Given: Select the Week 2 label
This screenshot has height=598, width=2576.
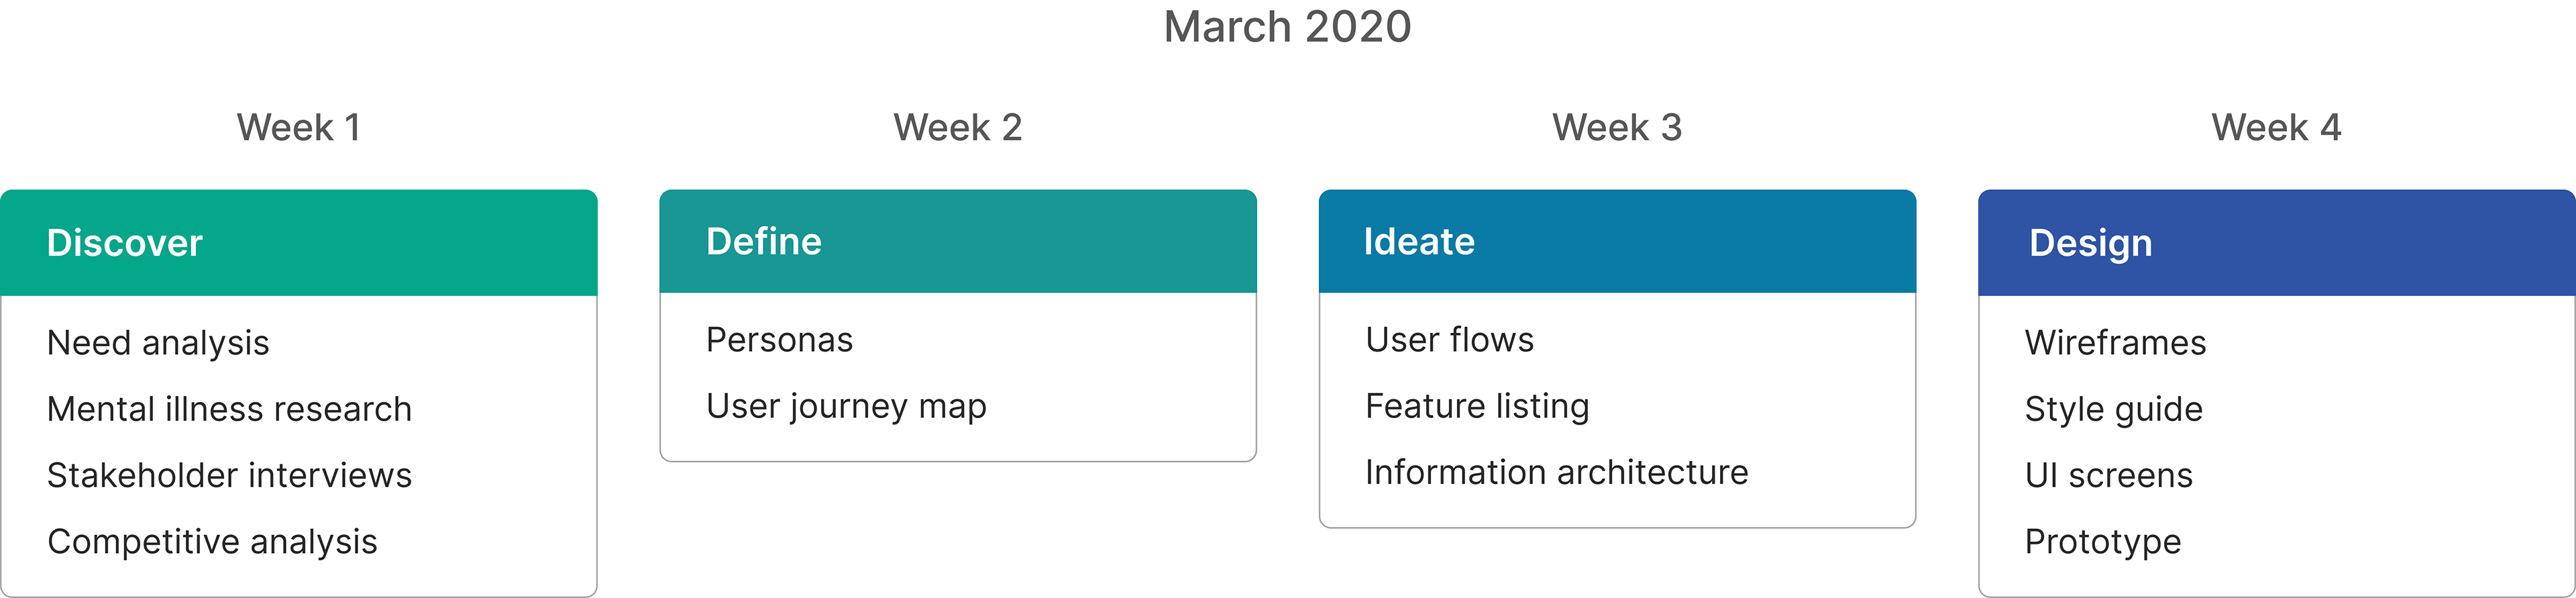Looking at the screenshot, I should pyautogui.click(x=957, y=127).
